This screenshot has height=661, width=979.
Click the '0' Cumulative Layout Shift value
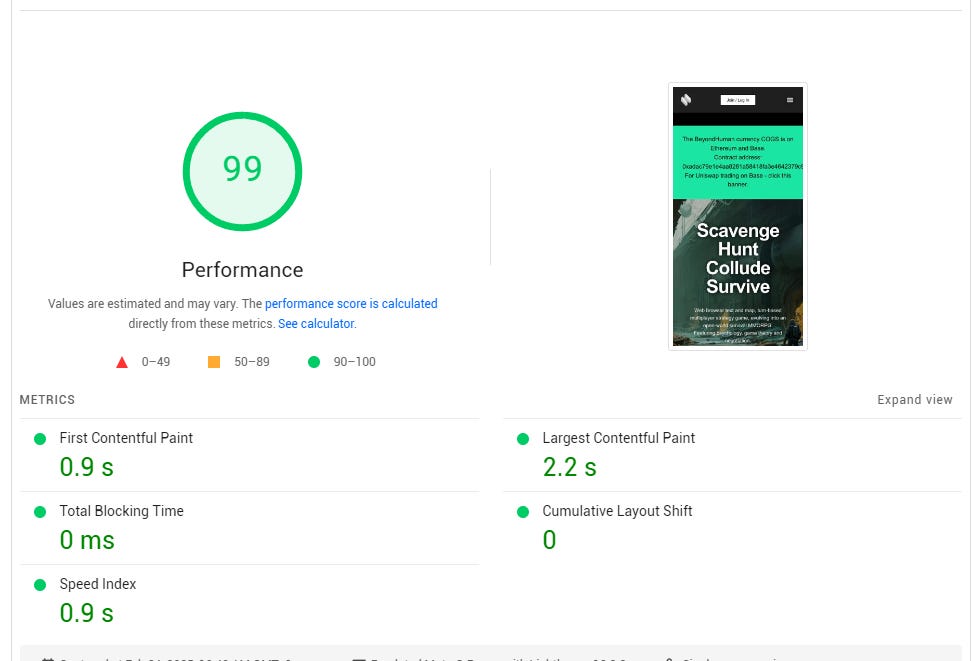(x=549, y=540)
